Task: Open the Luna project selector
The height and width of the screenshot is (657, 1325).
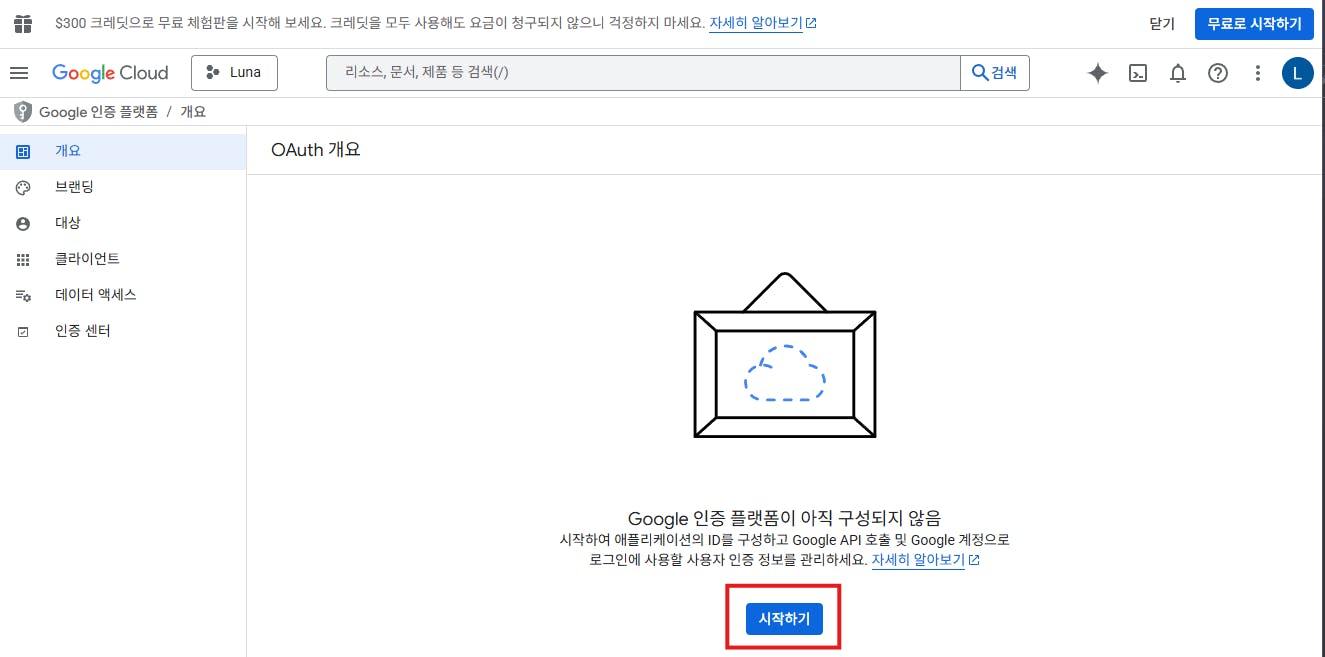Action: point(234,73)
